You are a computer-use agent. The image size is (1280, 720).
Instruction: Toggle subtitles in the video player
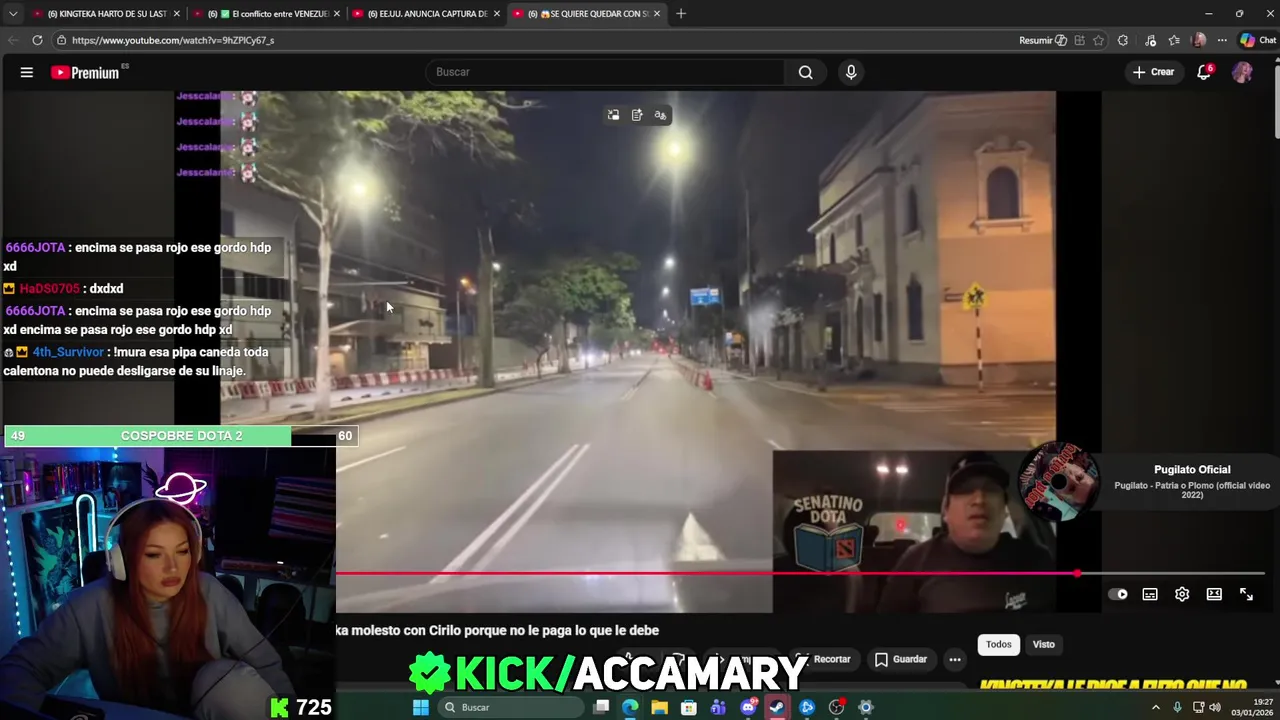tap(1150, 594)
